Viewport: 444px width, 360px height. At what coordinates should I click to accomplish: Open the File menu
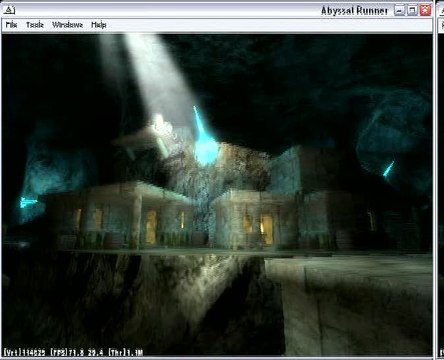point(11,25)
